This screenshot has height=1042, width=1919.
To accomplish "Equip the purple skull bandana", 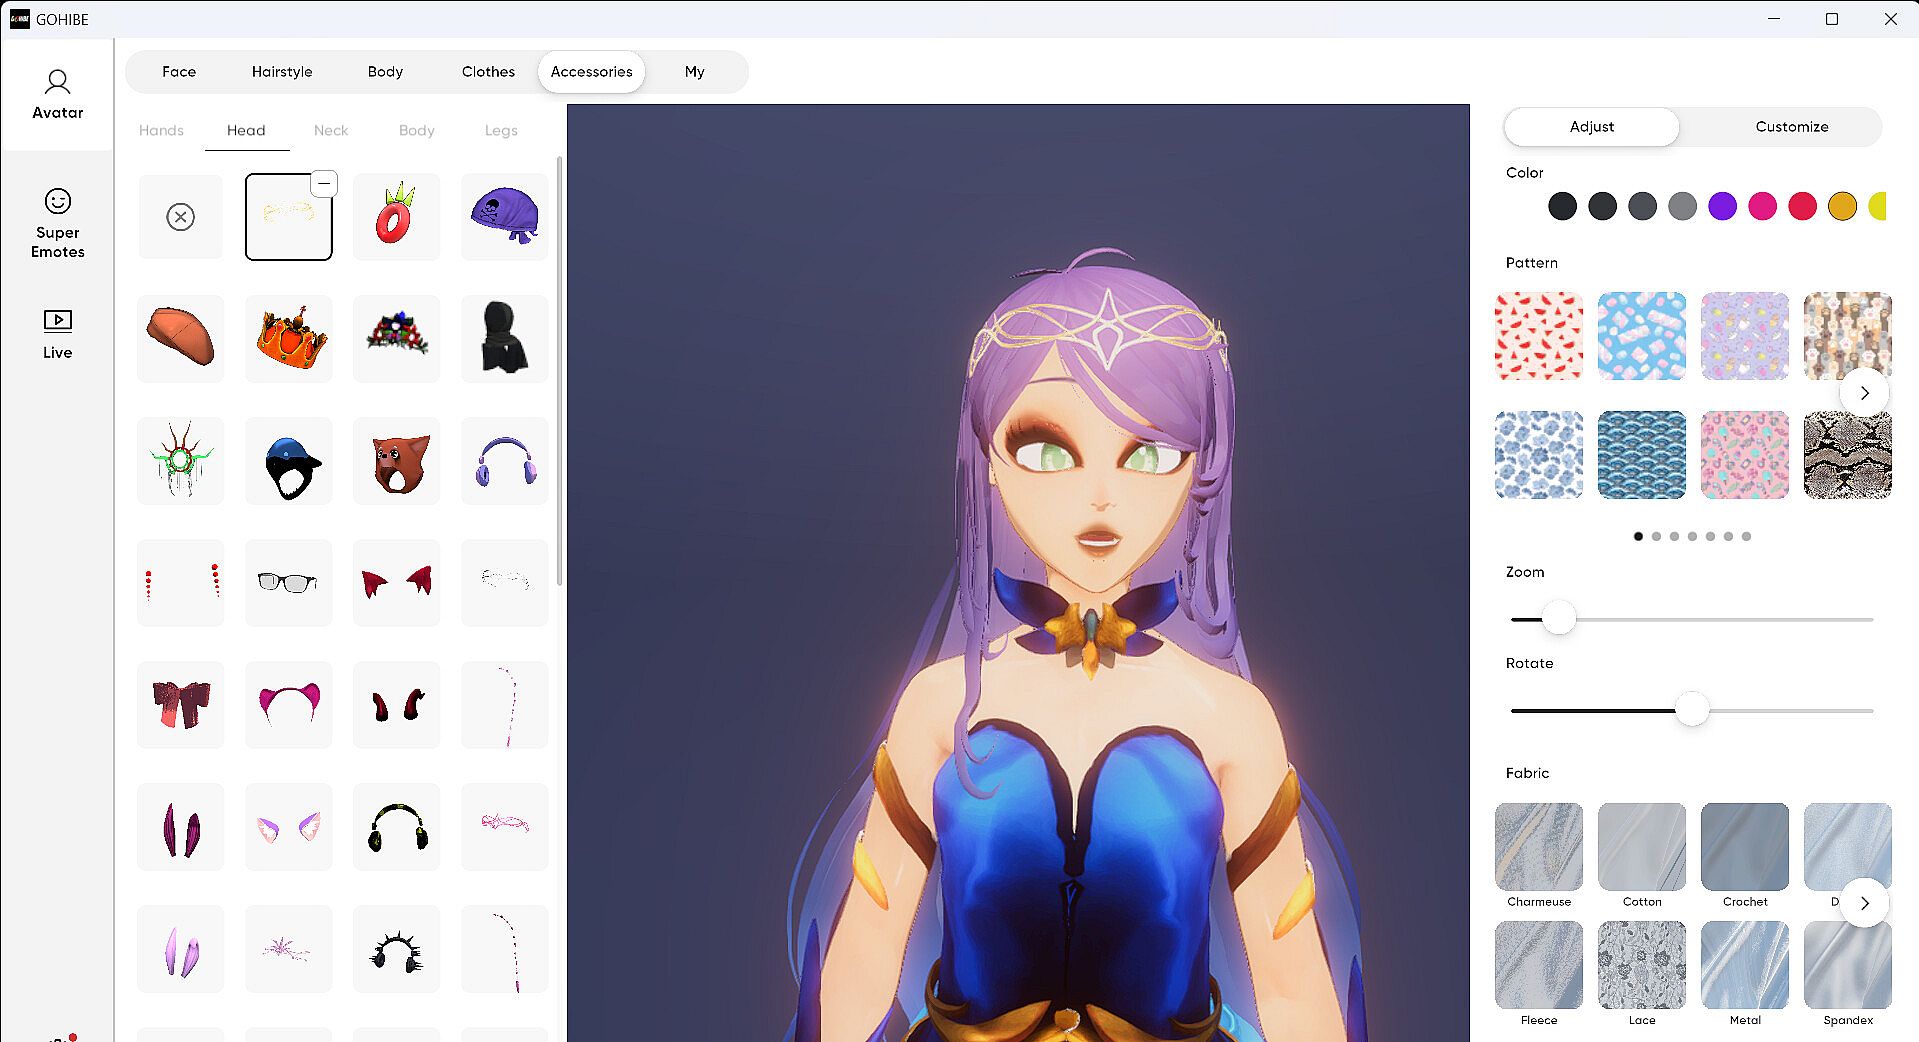I will pos(505,217).
